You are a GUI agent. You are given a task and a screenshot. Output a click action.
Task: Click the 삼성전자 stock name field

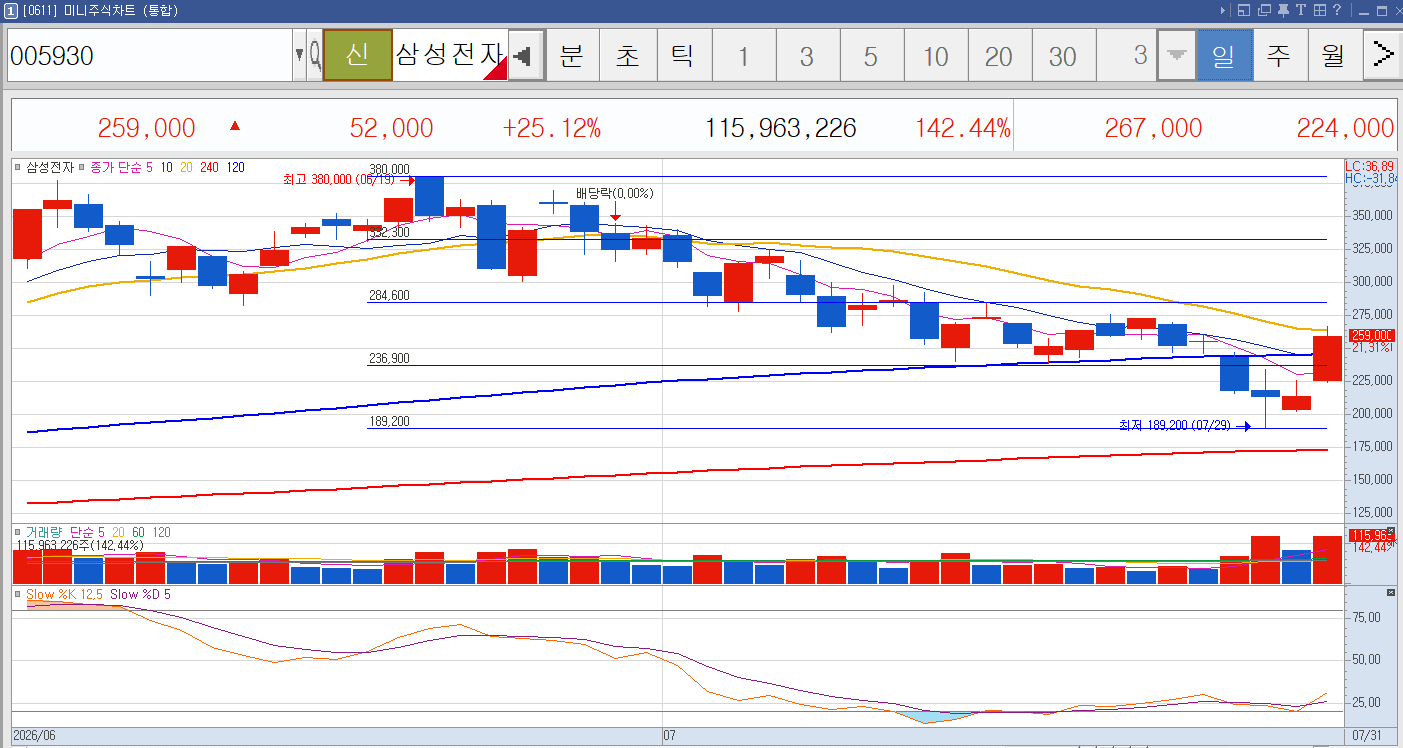tap(450, 55)
